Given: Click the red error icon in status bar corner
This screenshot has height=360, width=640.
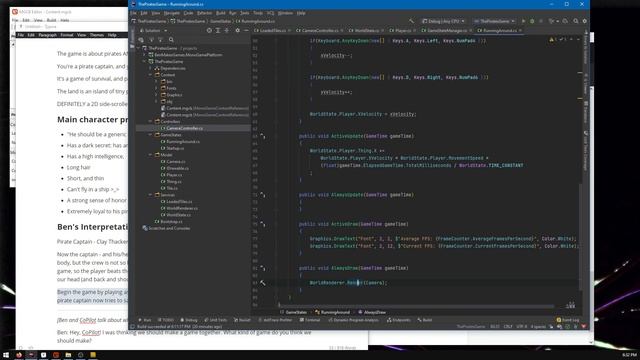Looking at the screenshot, I should click(x=584, y=327).
